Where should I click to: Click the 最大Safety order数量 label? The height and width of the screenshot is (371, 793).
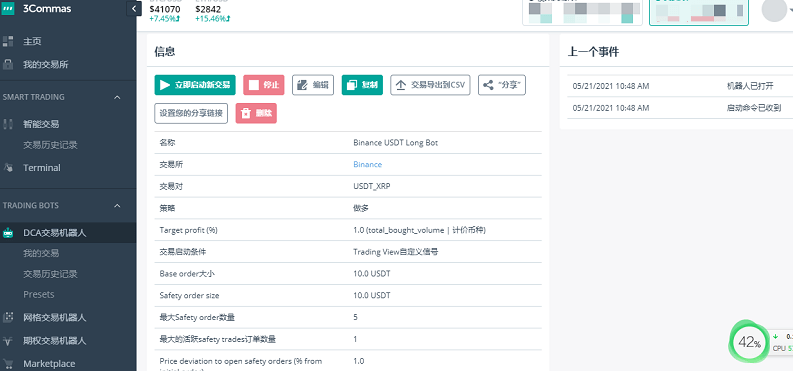pyautogui.click(x=197, y=317)
